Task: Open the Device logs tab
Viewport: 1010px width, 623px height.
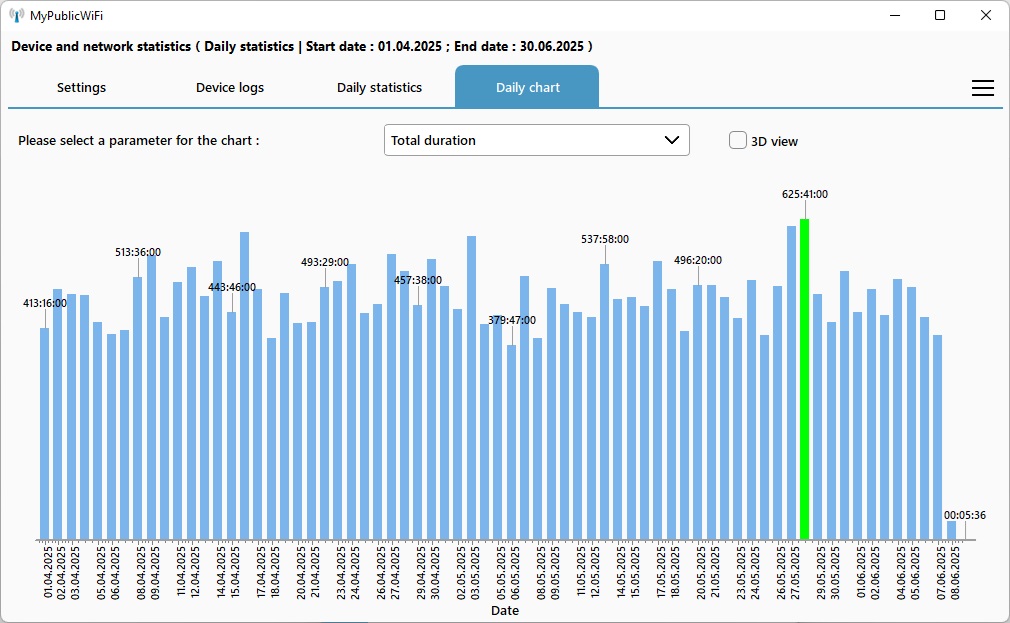Action: [230, 88]
